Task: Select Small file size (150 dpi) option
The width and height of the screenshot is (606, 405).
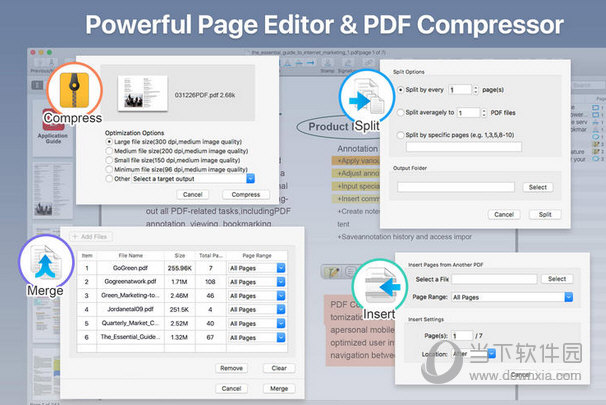Action: [x=109, y=160]
